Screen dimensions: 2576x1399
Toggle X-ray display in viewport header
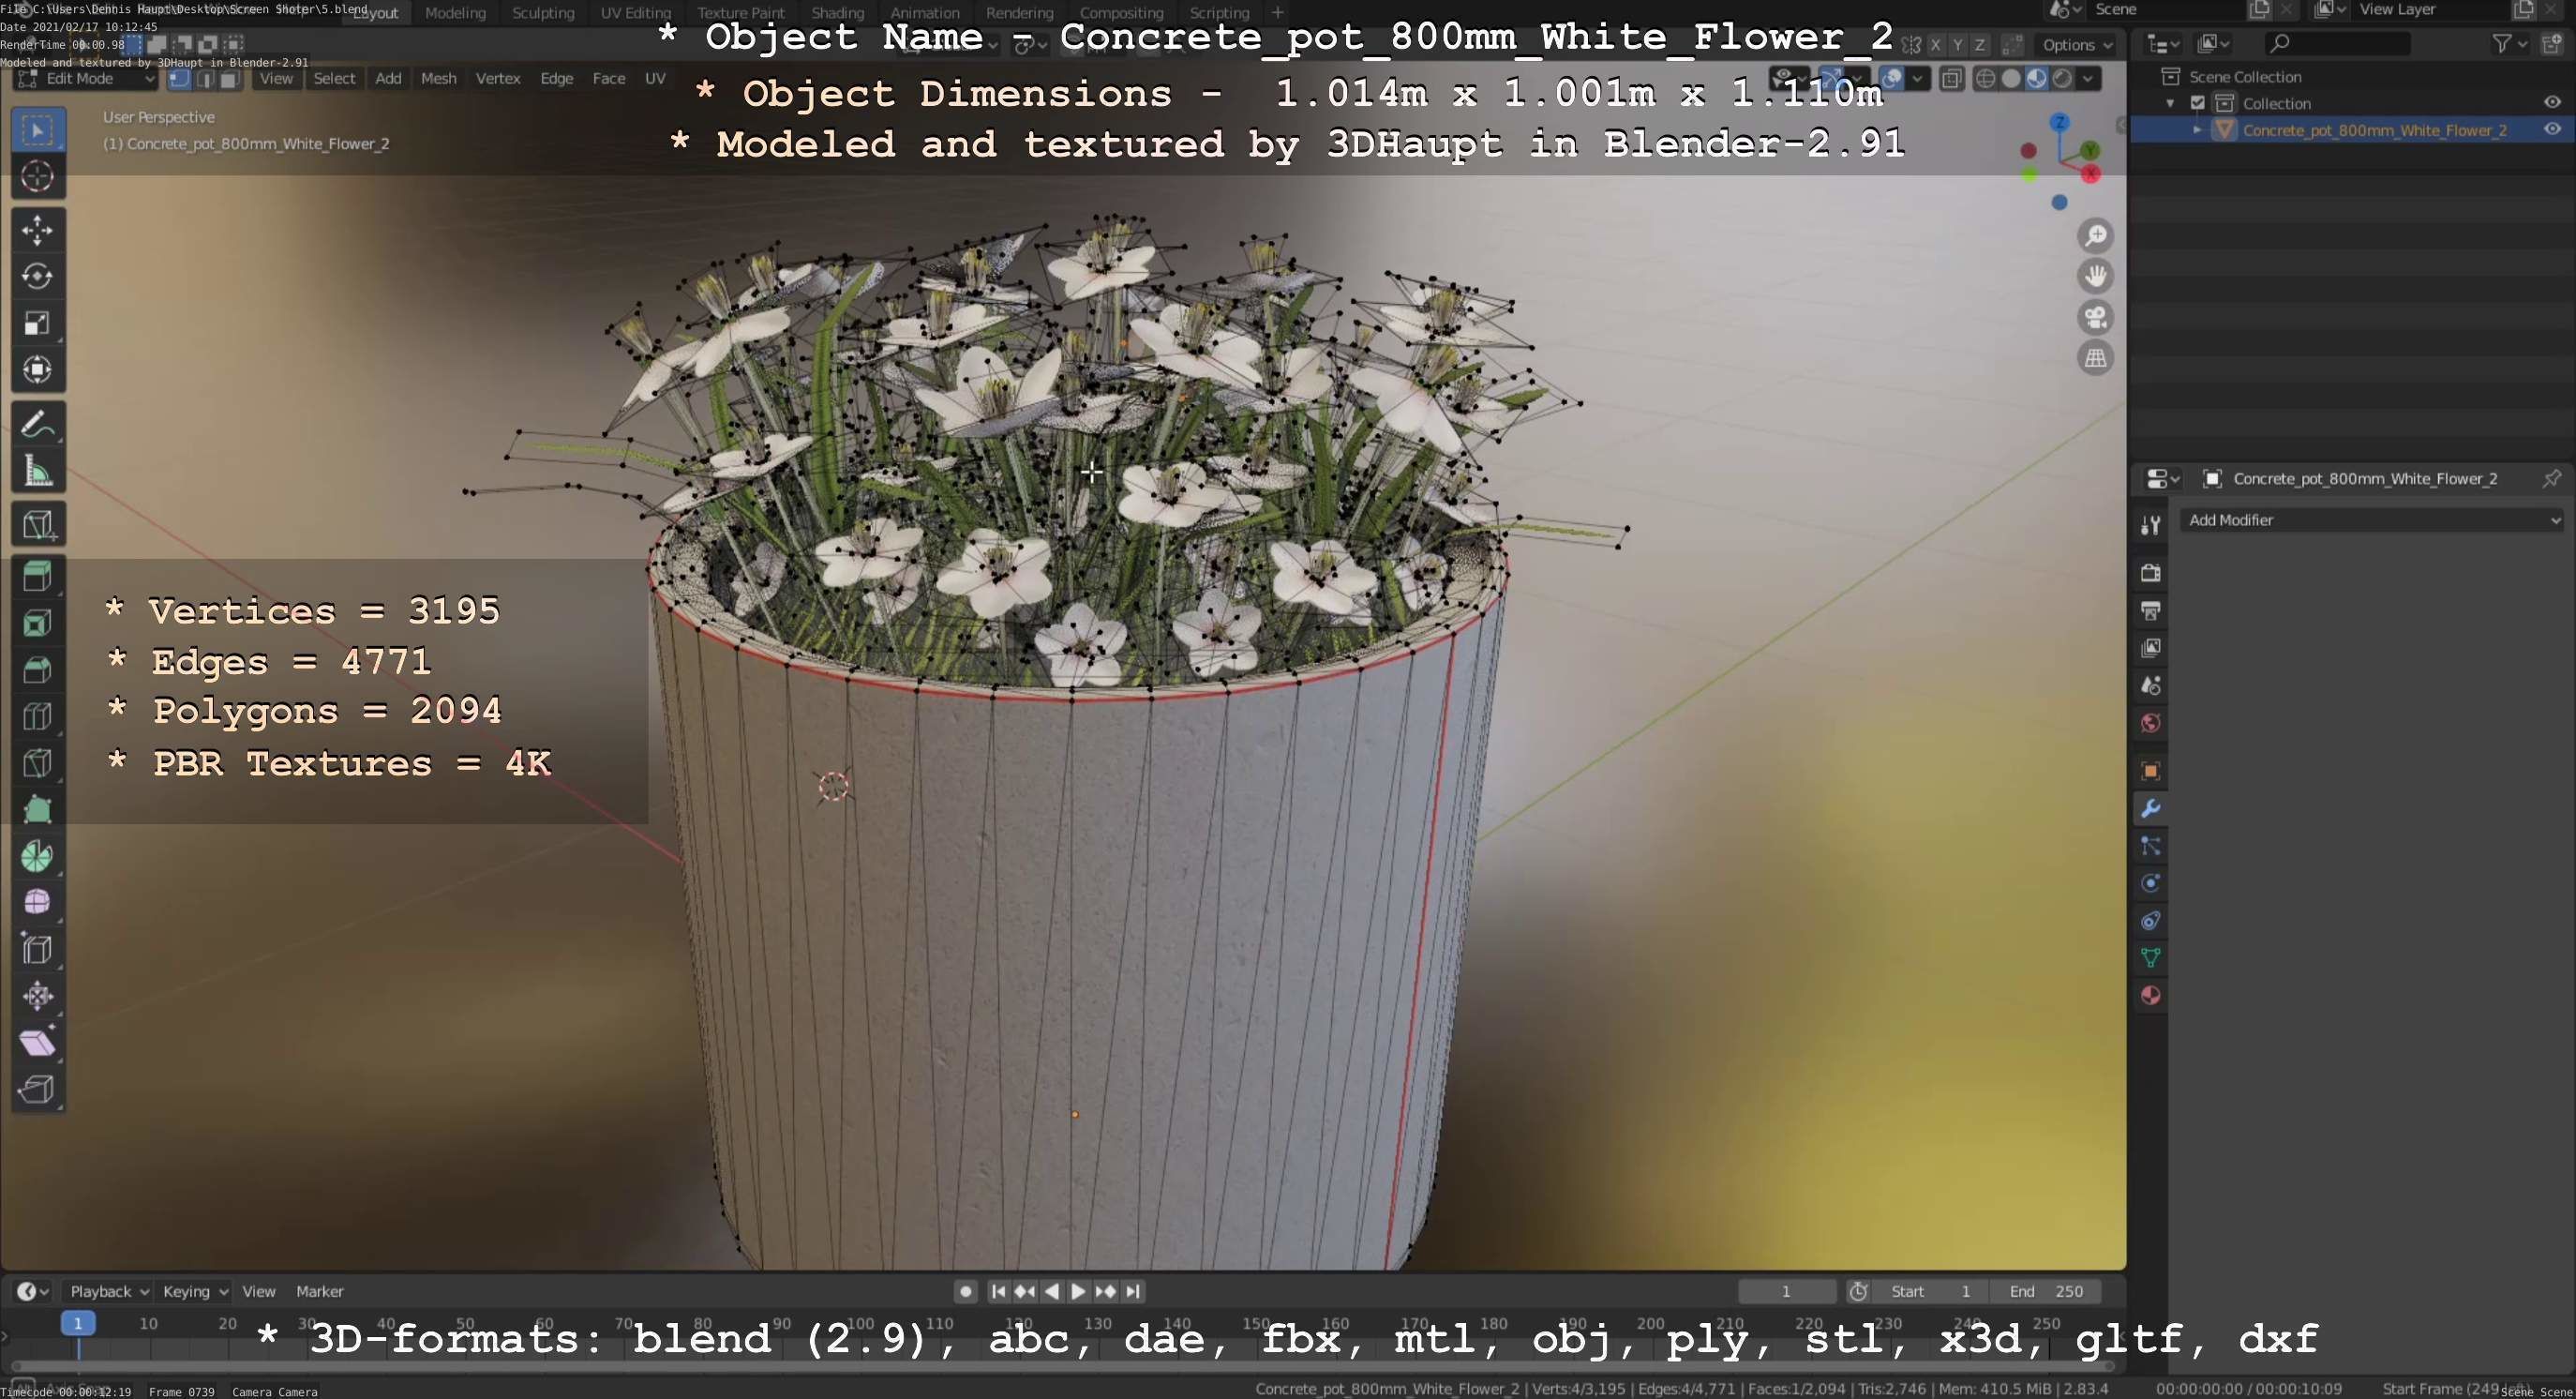click(1952, 79)
